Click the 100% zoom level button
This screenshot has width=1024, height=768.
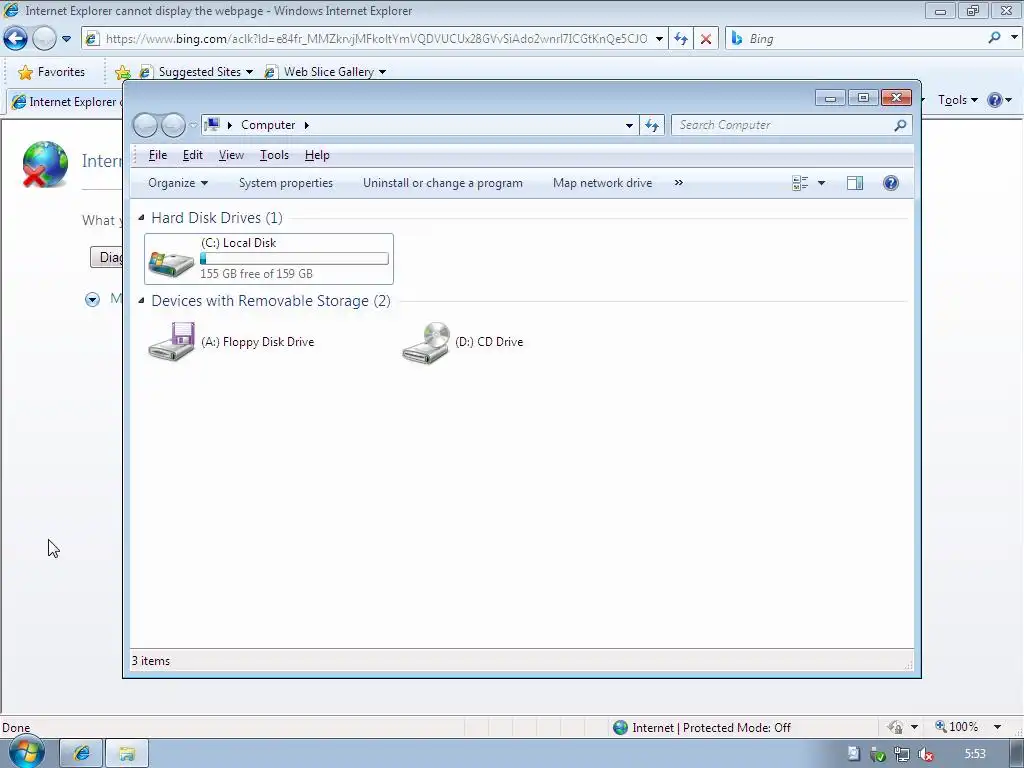pyautogui.click(x=957, y=727)
